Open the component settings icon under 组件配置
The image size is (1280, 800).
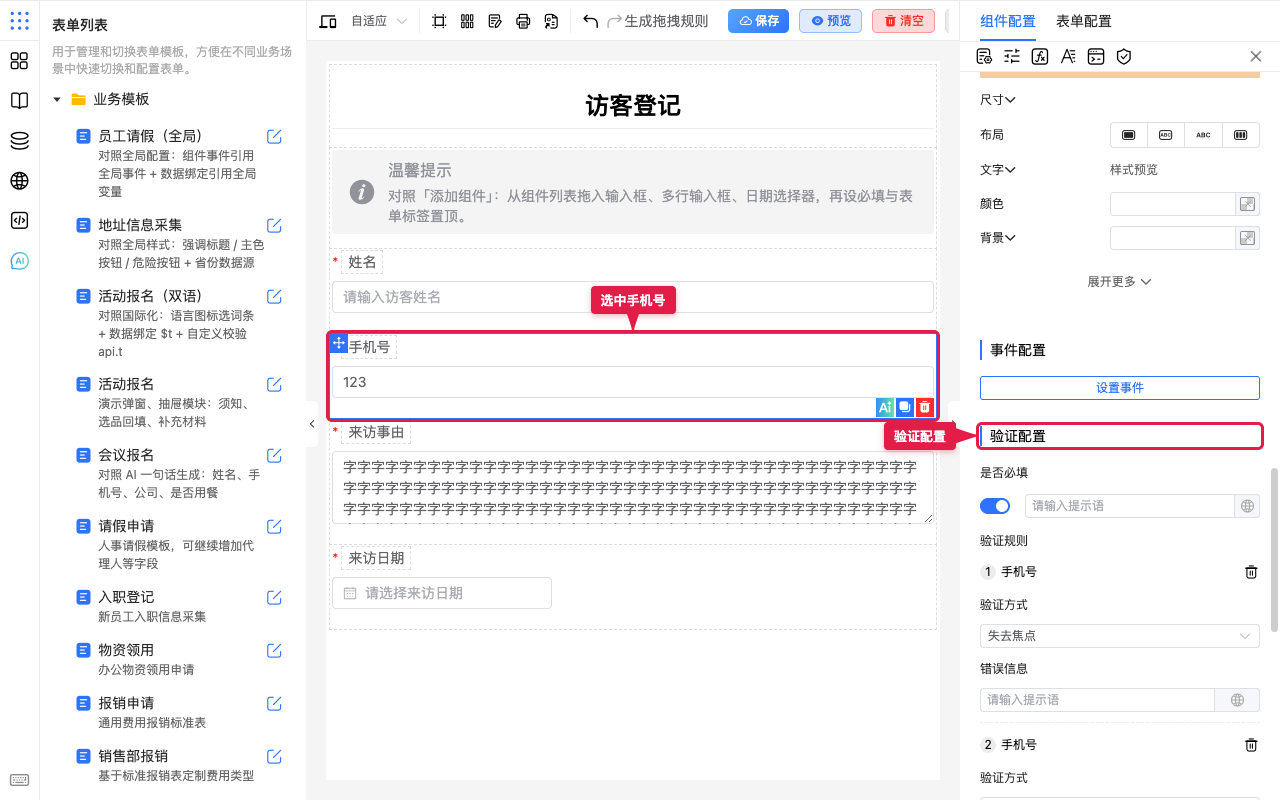(984, 57)
